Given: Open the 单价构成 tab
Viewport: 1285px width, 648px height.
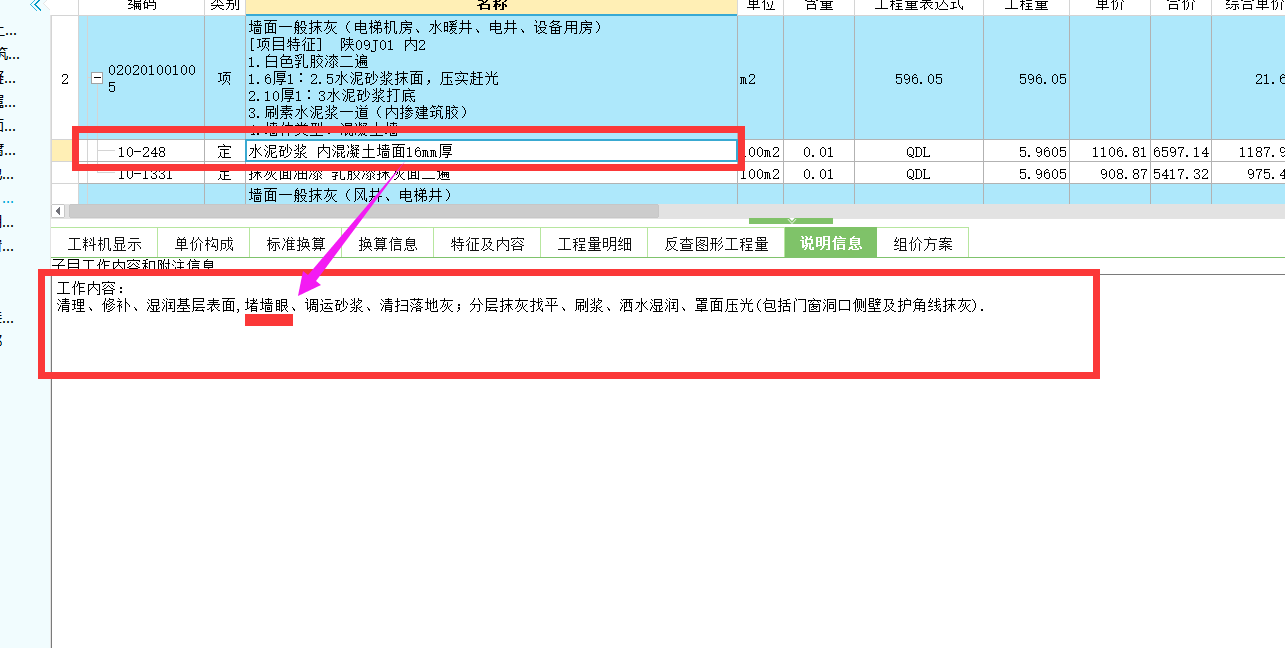Looking at the screenshot, I should (204, 243).
